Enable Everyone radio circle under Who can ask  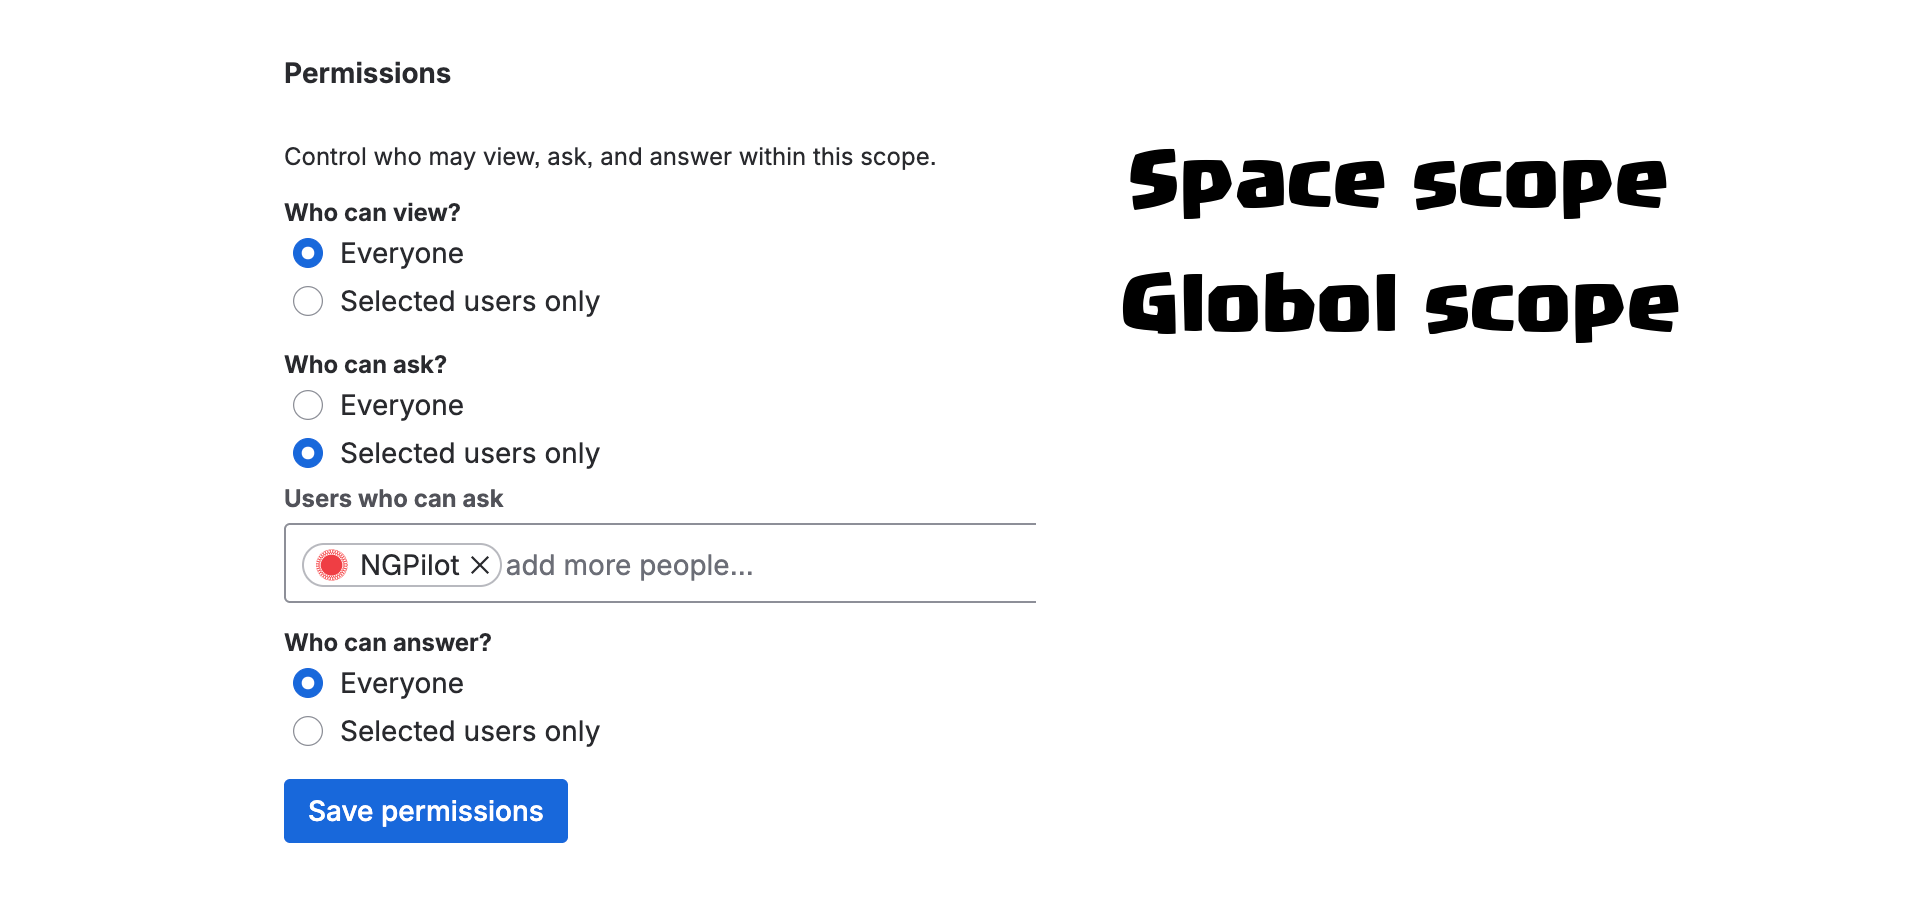click(x=308, y=405)
